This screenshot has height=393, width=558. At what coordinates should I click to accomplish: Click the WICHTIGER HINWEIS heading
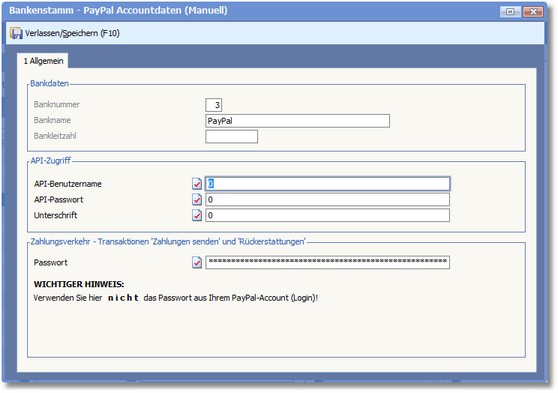79,284
